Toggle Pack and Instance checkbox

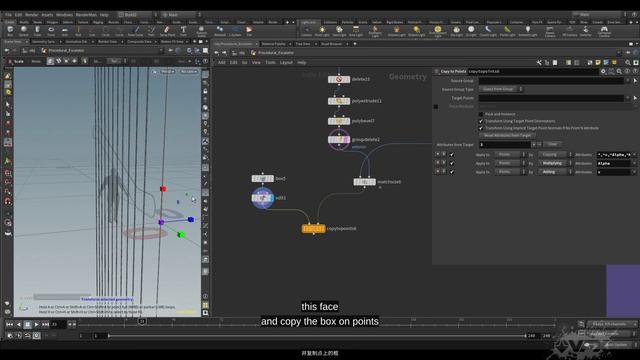click(481, 114)
